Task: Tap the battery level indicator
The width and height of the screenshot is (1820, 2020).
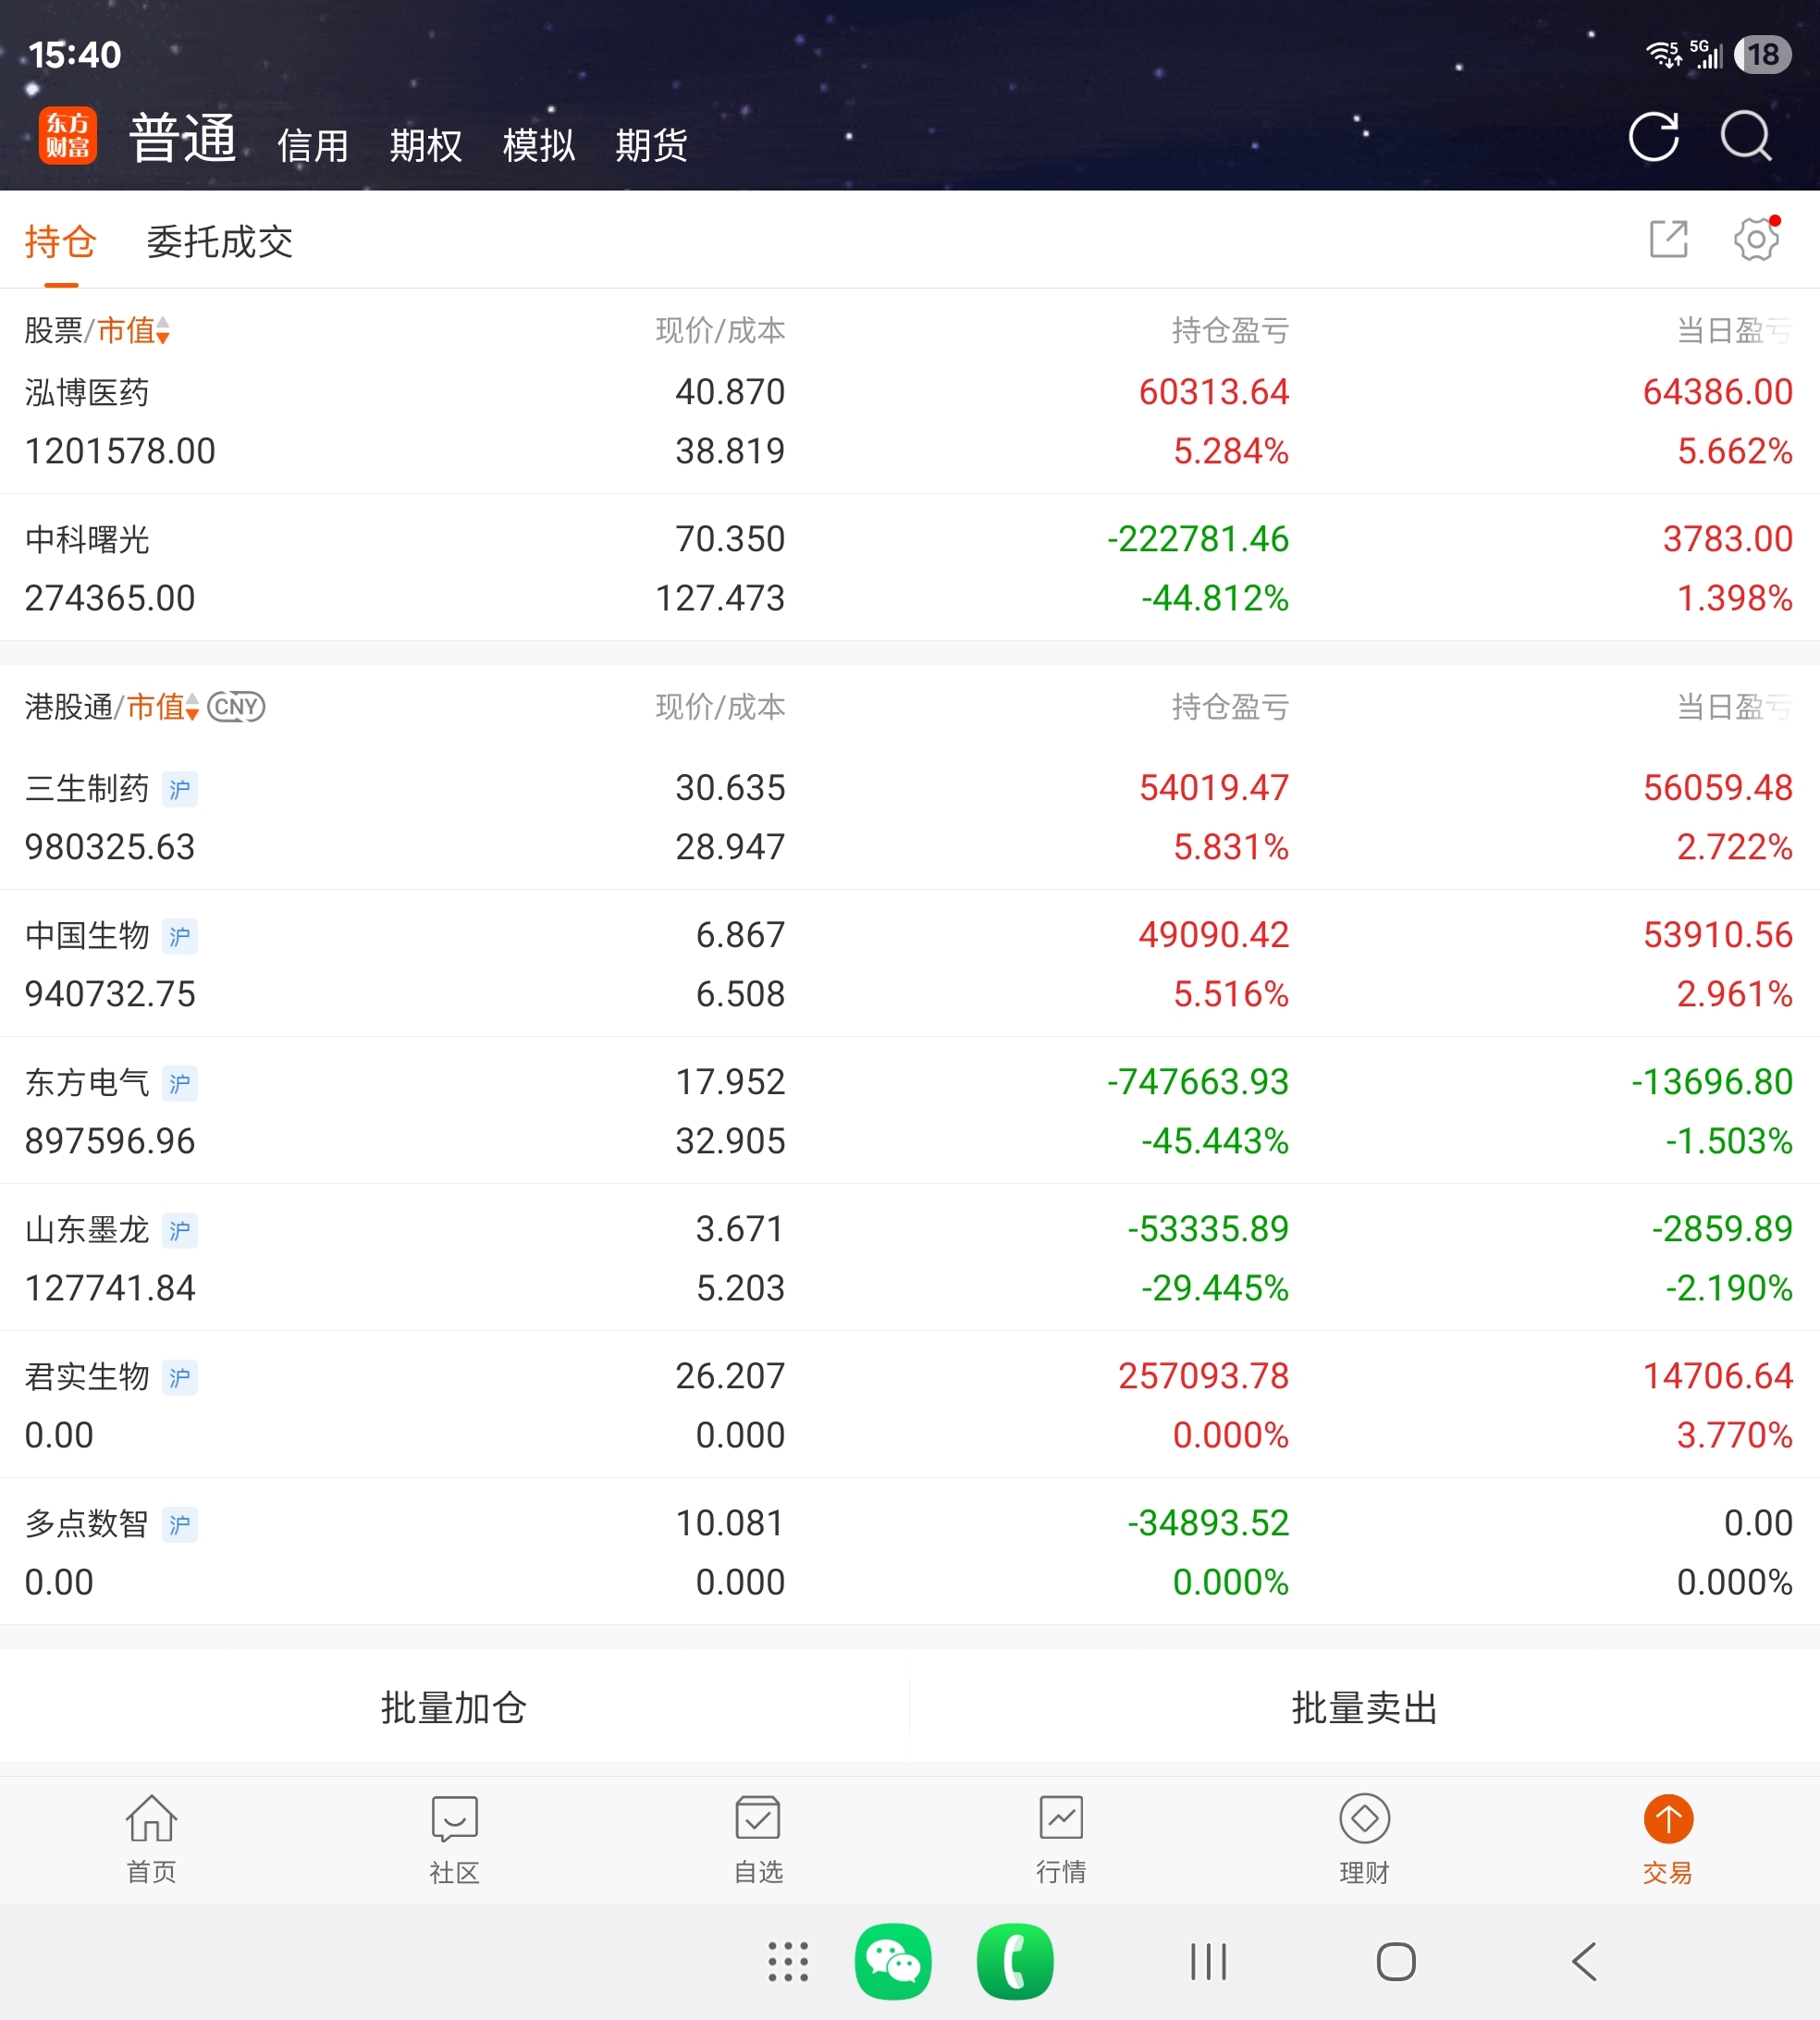Action: point(1763,54)
